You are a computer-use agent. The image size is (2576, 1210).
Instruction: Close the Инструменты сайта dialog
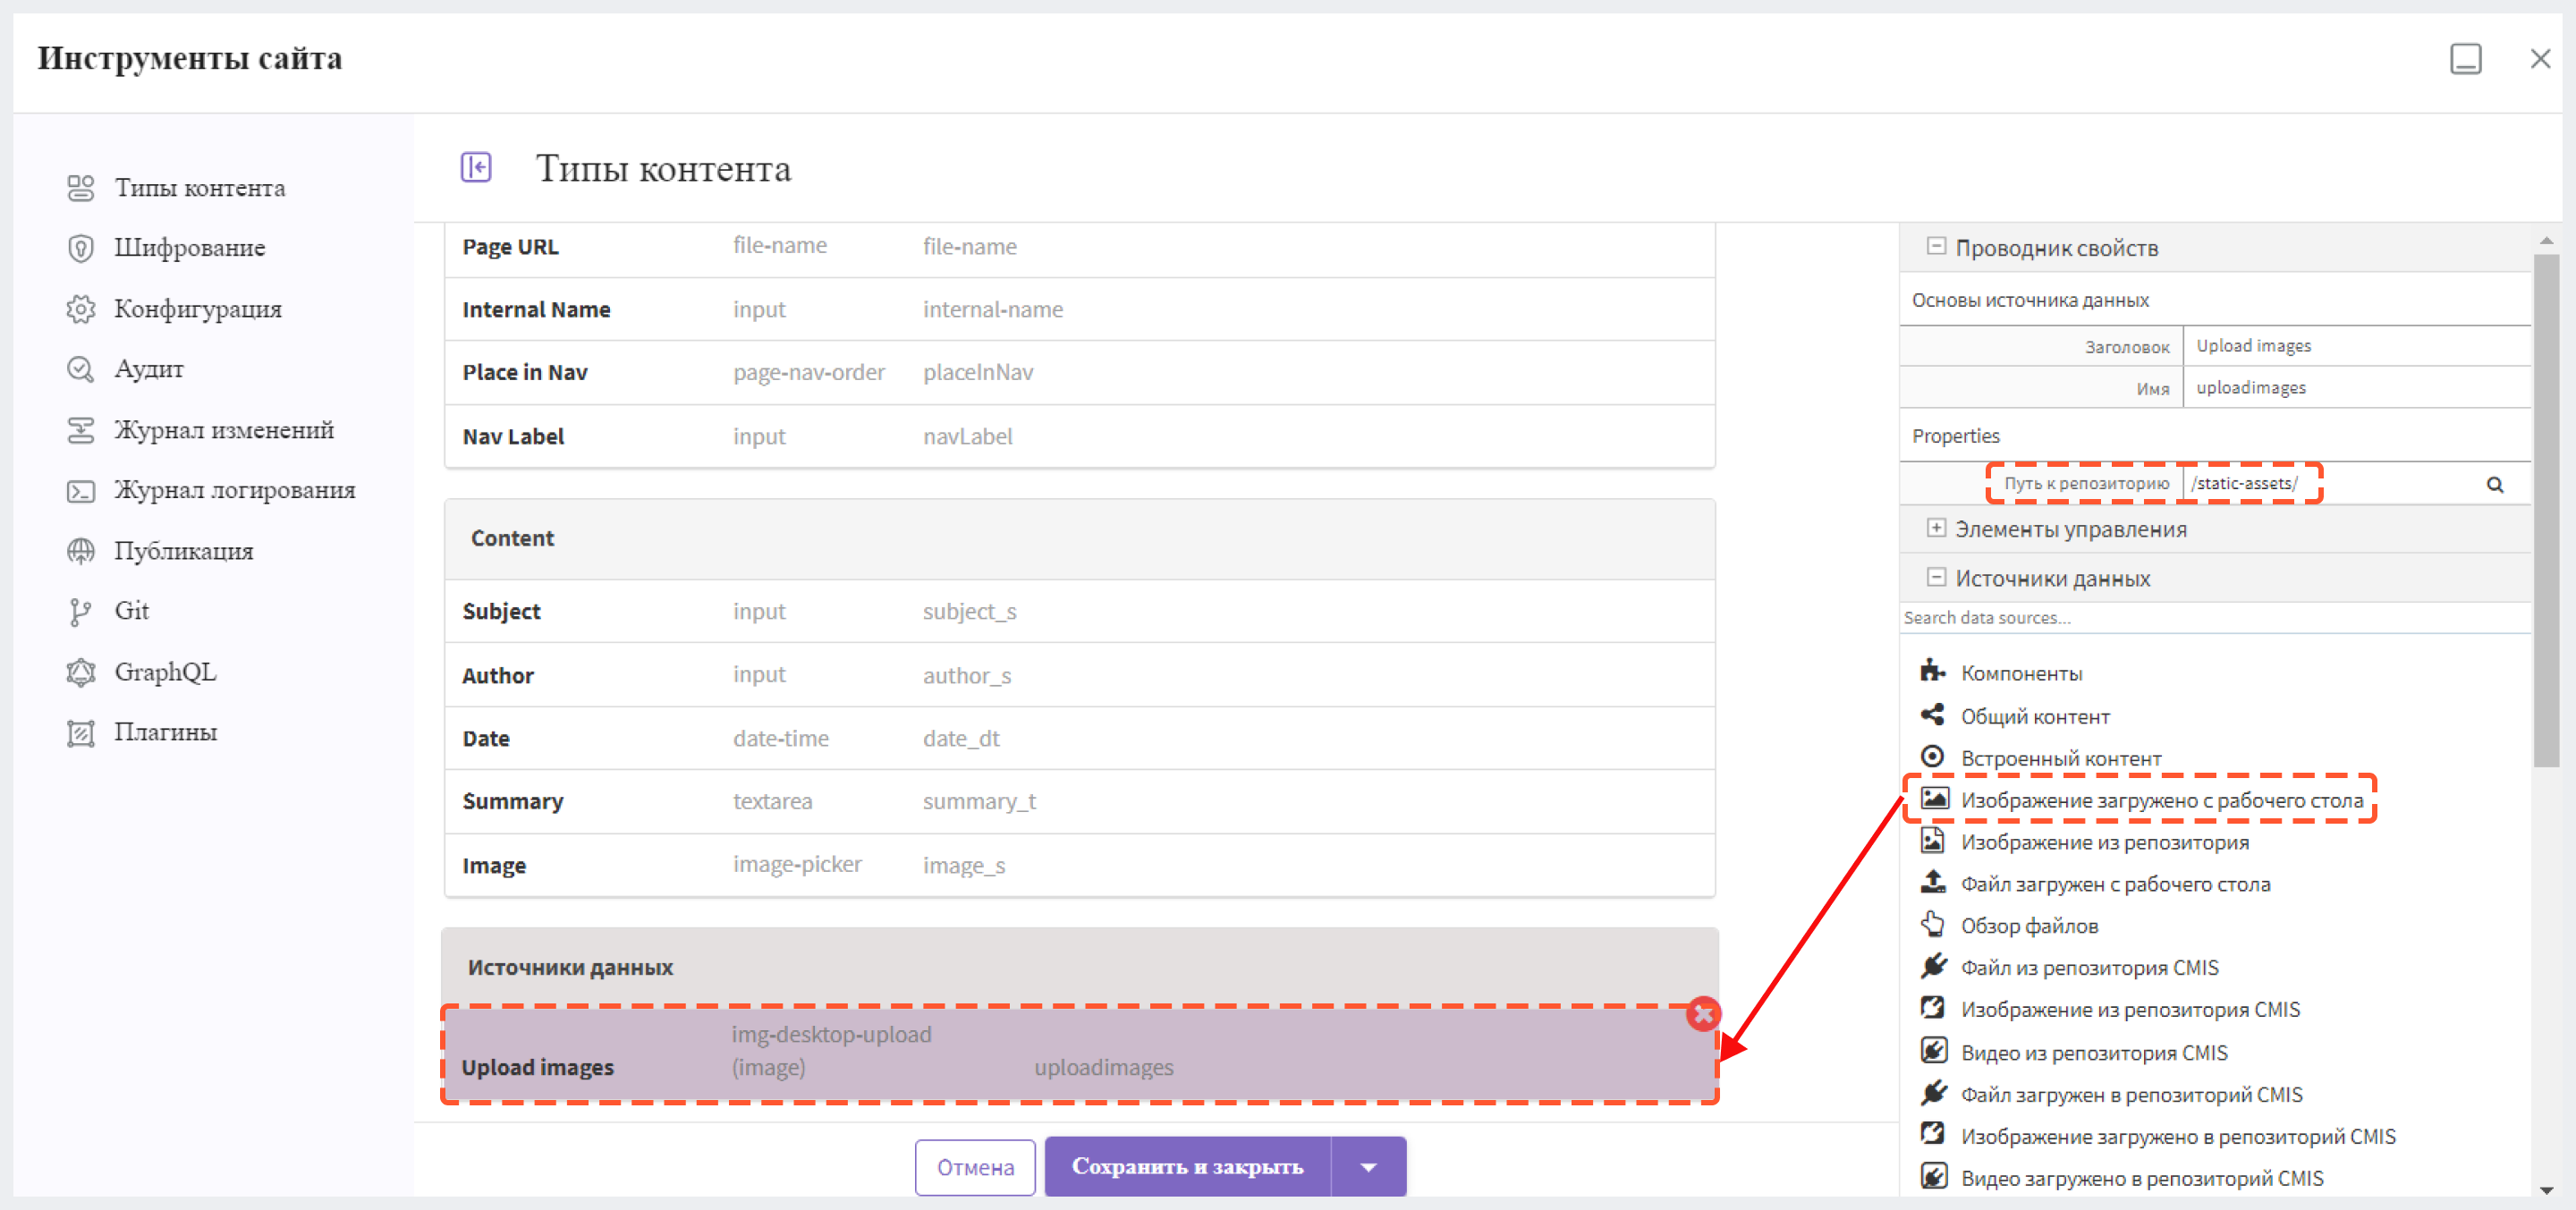point(2540,59)
